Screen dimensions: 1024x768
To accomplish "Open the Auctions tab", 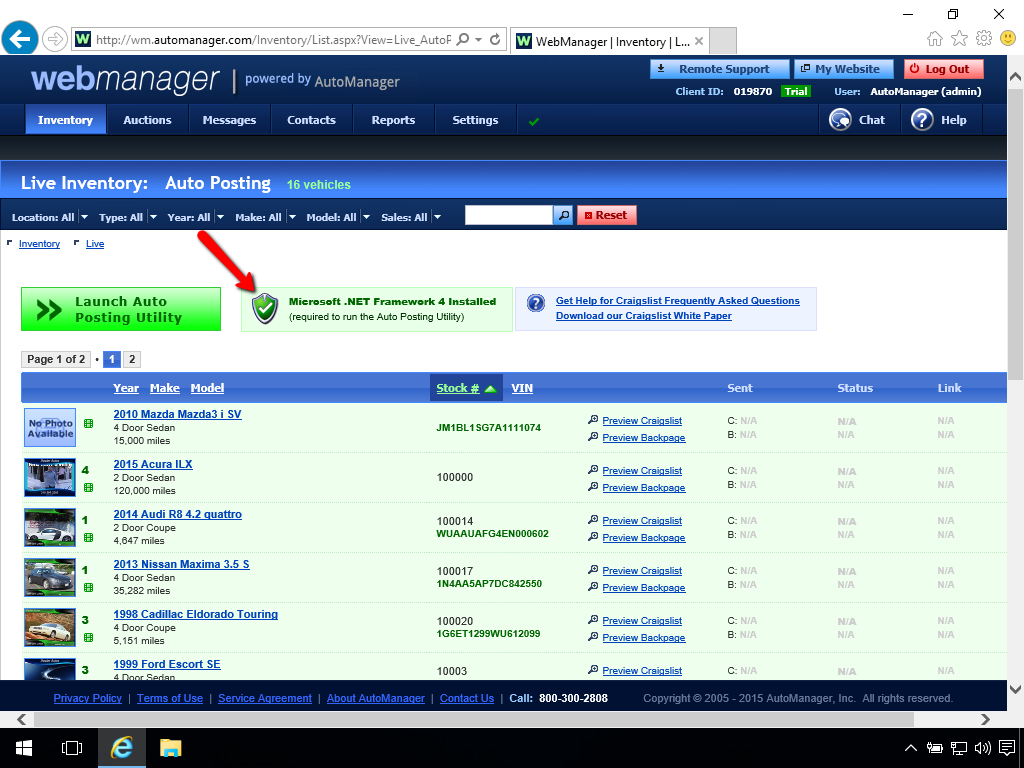I will [x=148, y=120].
